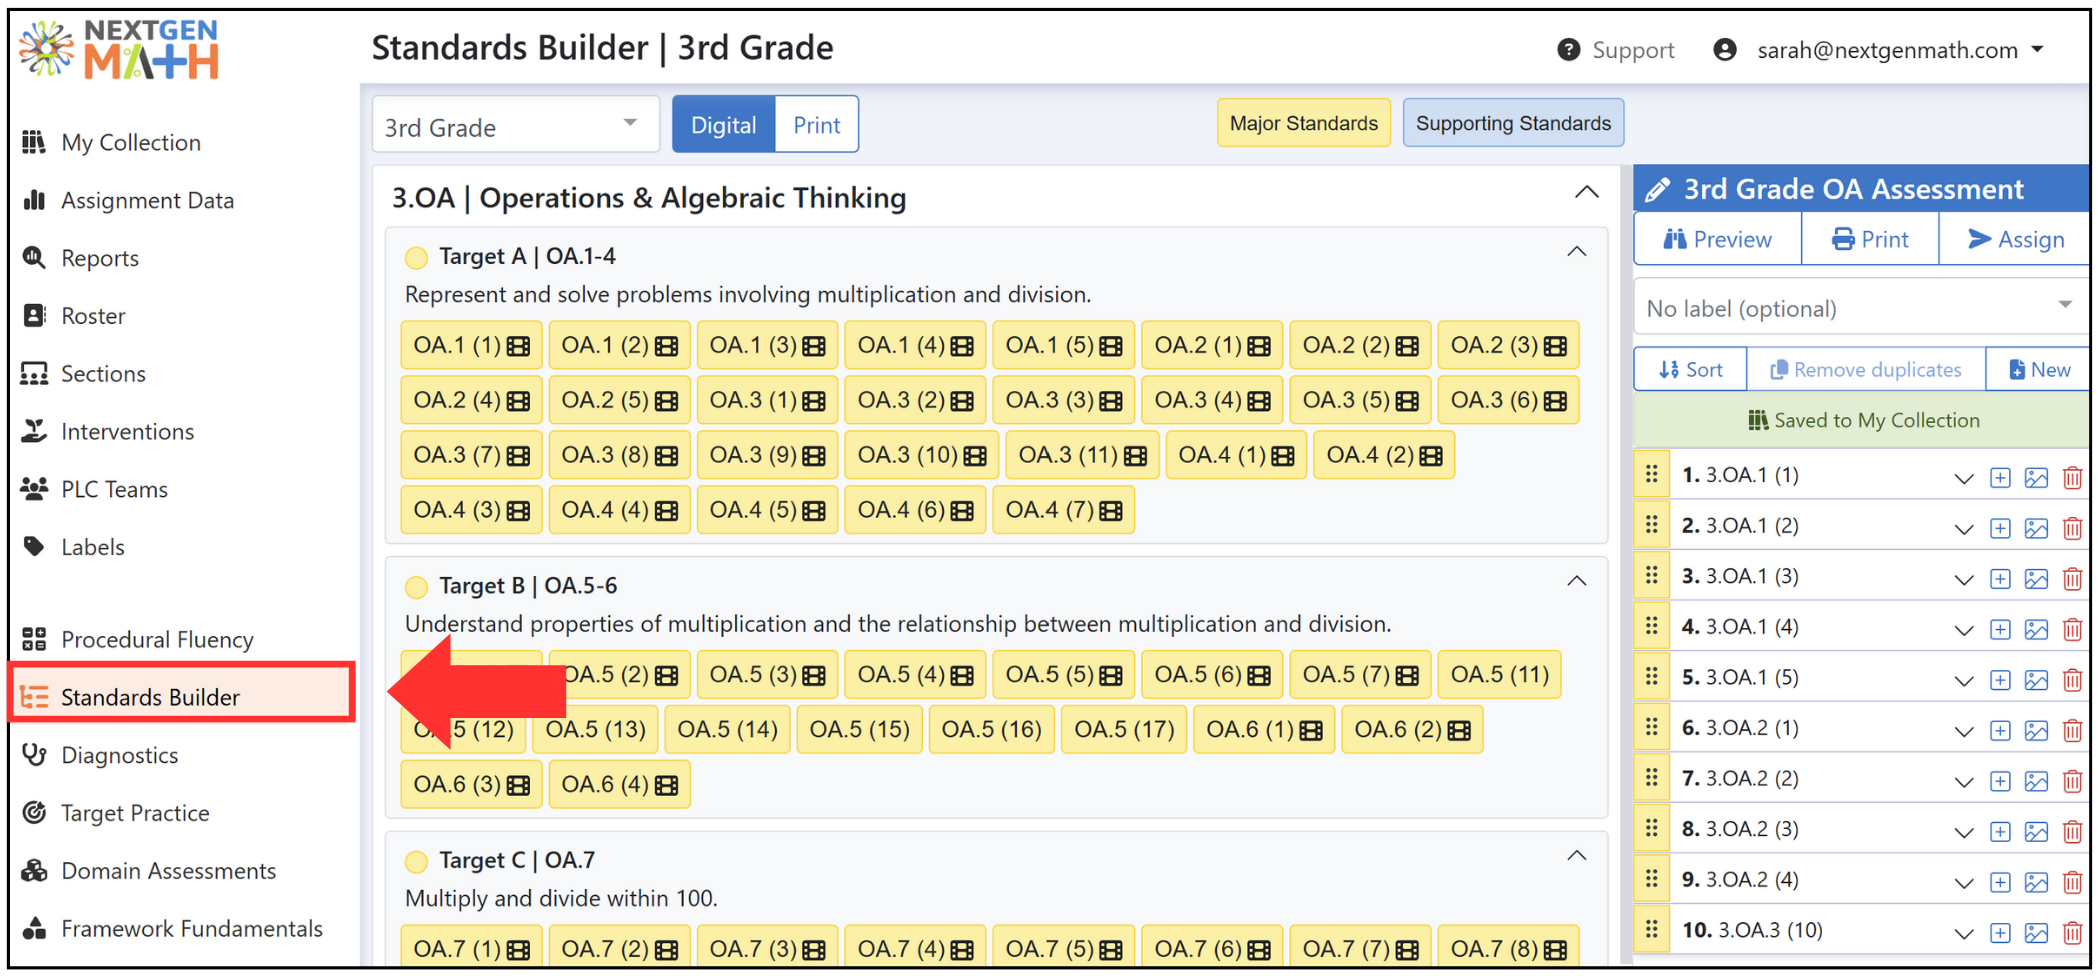Select the Target A yellow circle
Screen dimensions: 2098x976
point(416,258)
